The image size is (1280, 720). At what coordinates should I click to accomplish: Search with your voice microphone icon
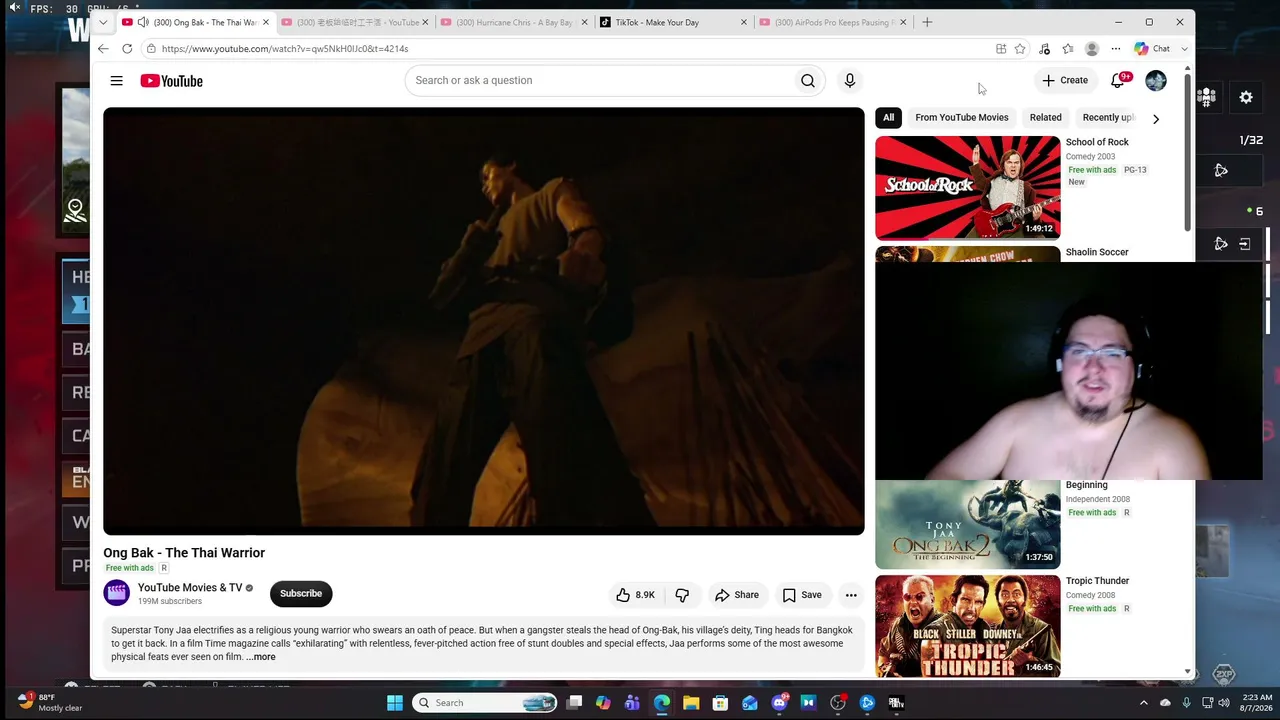849,81
